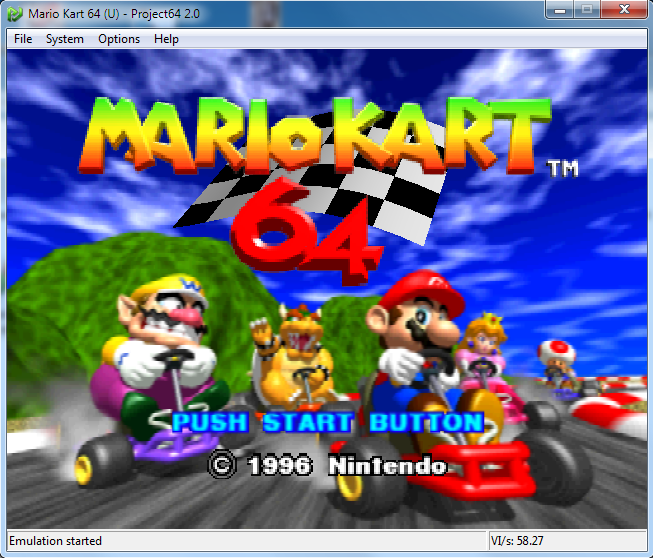Minimize the Project64 window
Screen dimensions: 653x558
pos(560,10)
